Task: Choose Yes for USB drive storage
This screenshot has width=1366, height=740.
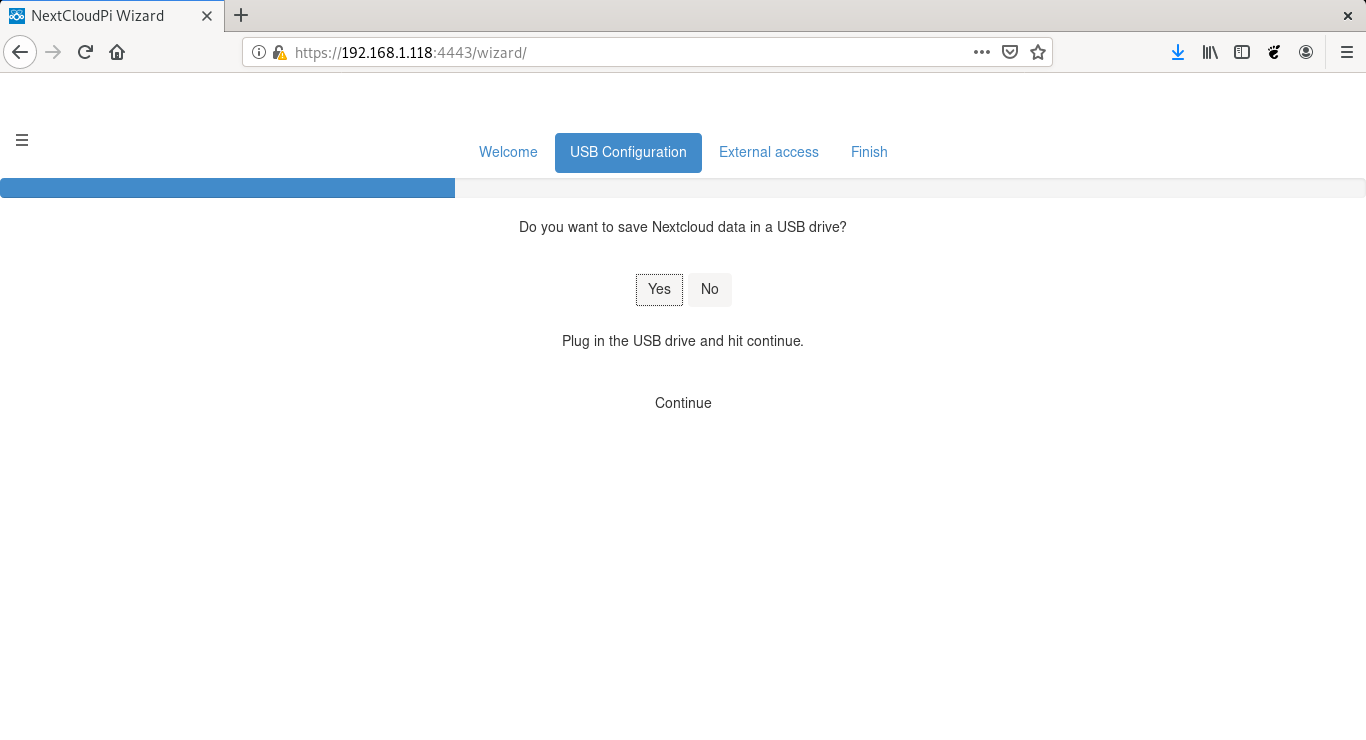Action: pos(659,289)
